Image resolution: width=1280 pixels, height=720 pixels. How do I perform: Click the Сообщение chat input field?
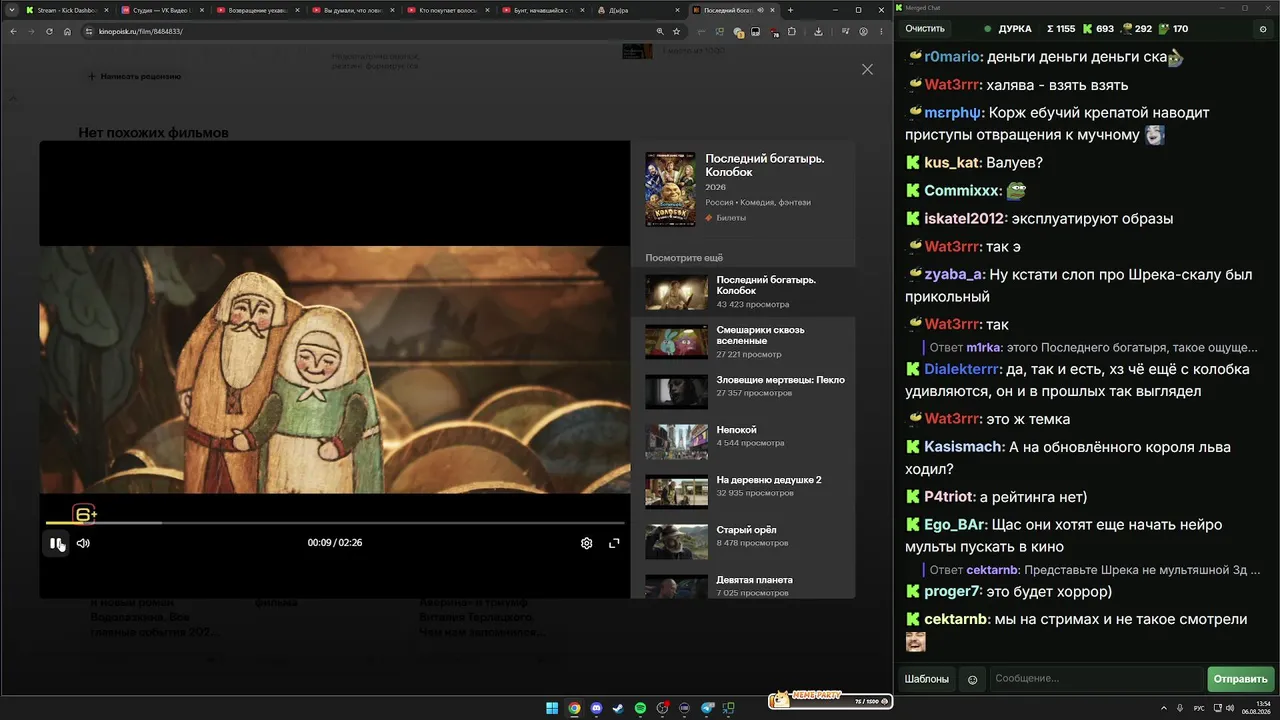1096,679
